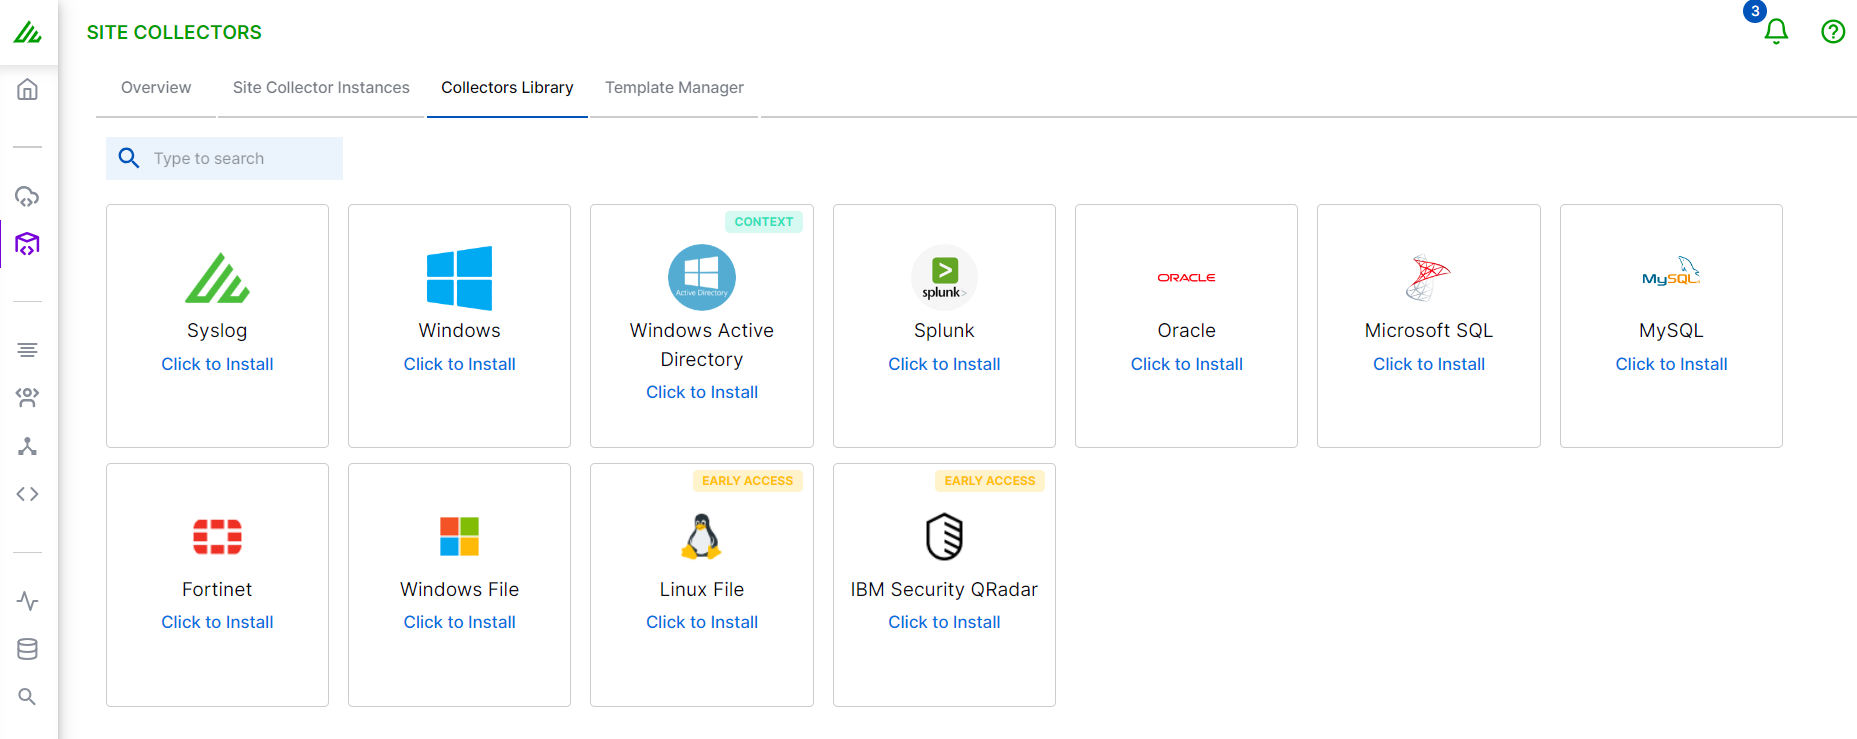The height and width of the screenshot is (739, 1857).
Task: Click the Splunk collector logo
Action: coord(944,277)
